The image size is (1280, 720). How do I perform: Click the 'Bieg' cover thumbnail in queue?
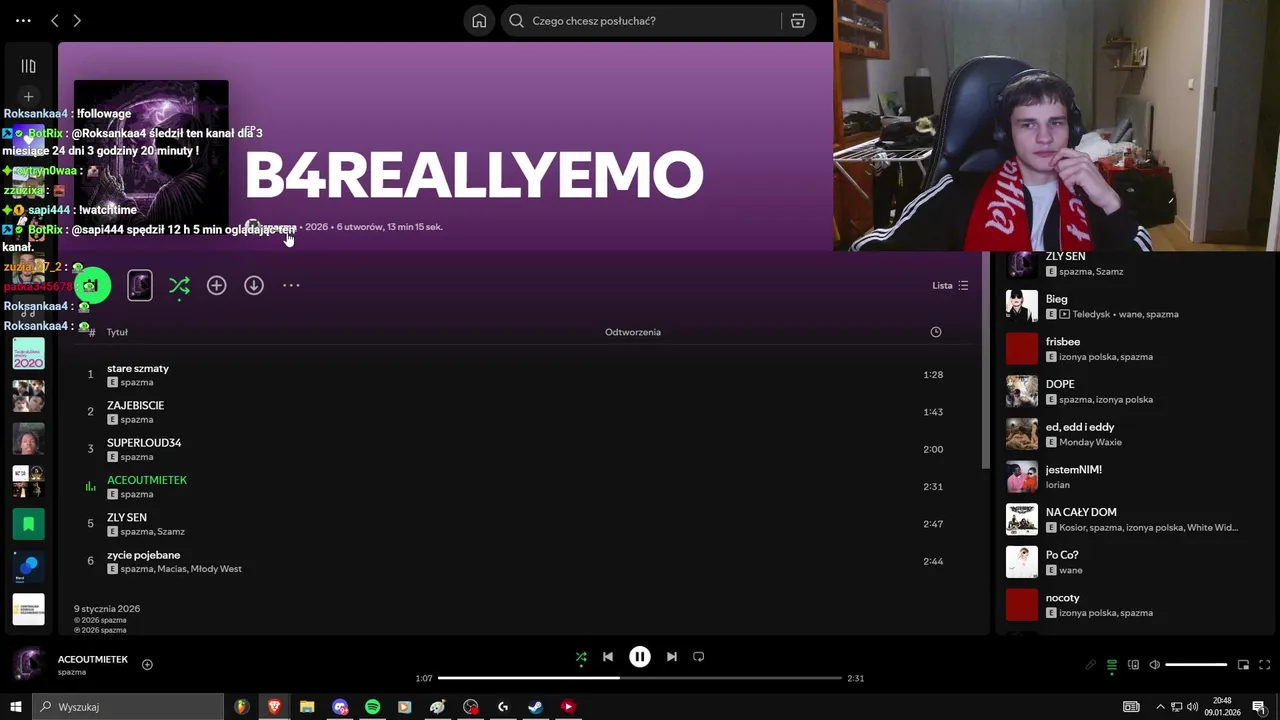[1022, 306]
